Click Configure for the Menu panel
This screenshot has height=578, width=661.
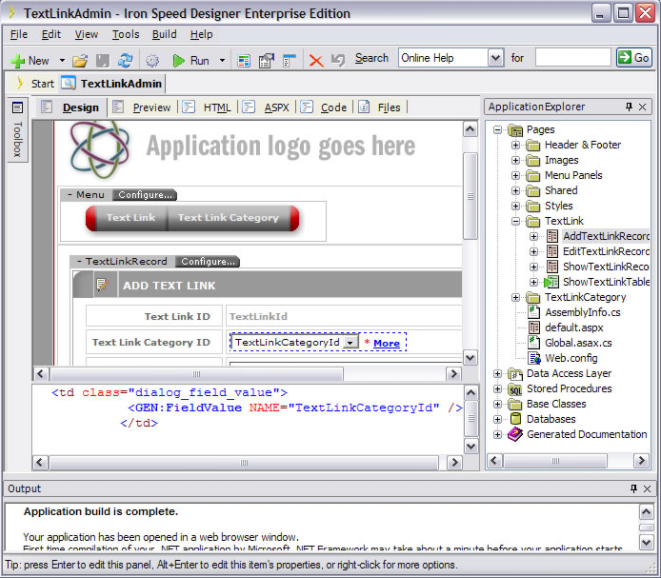click(x=145, y=195)
